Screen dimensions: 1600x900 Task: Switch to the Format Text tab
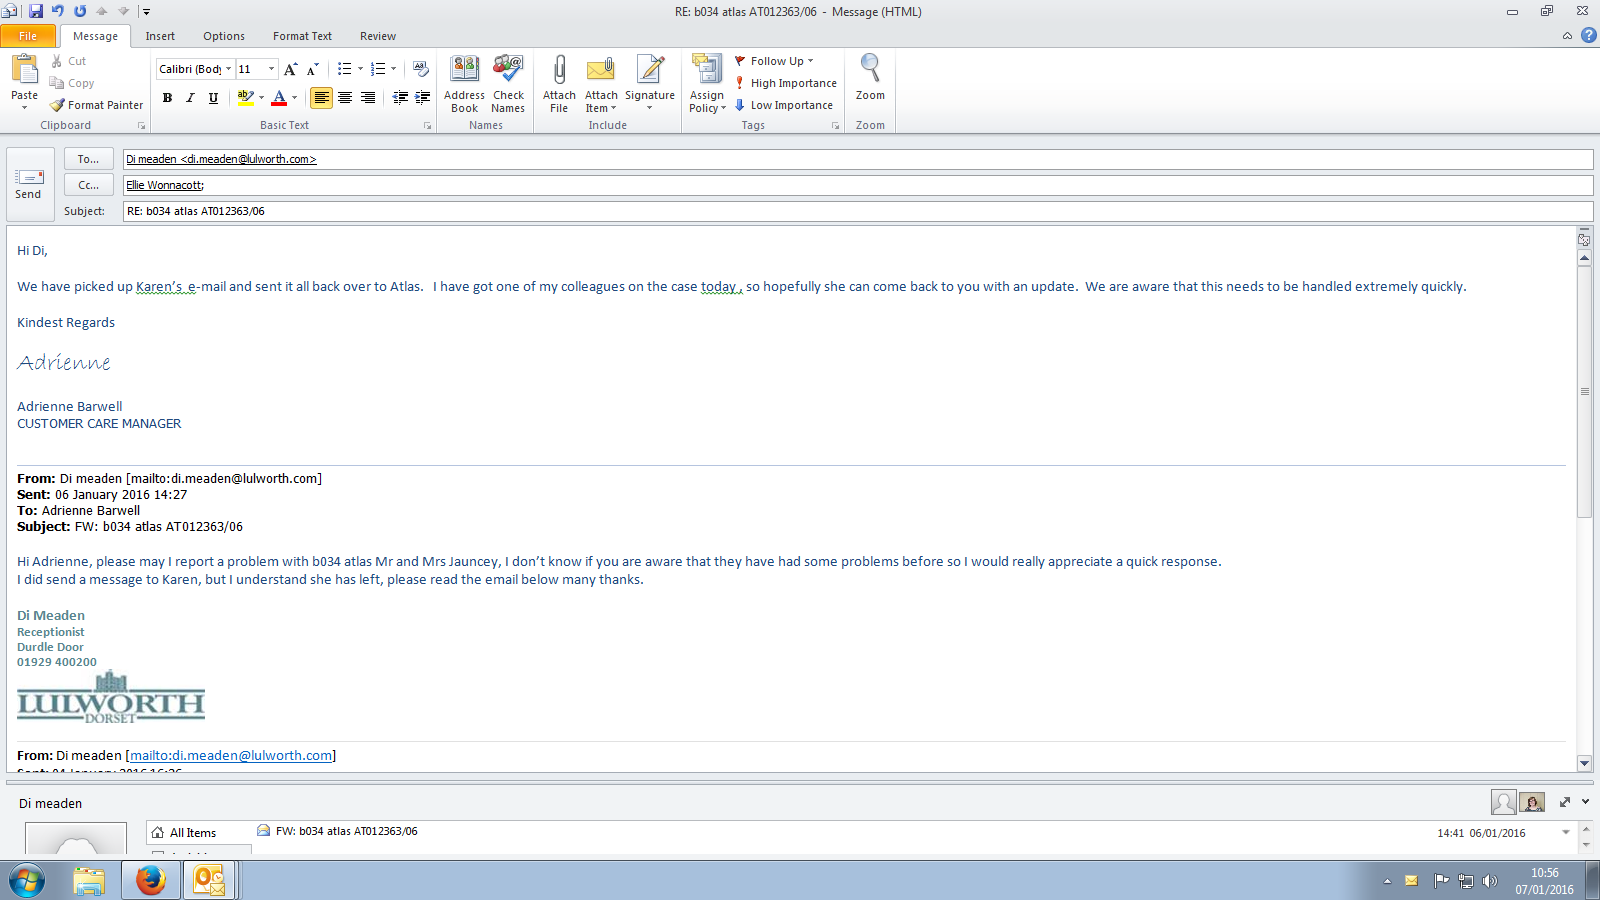[302, 36]
